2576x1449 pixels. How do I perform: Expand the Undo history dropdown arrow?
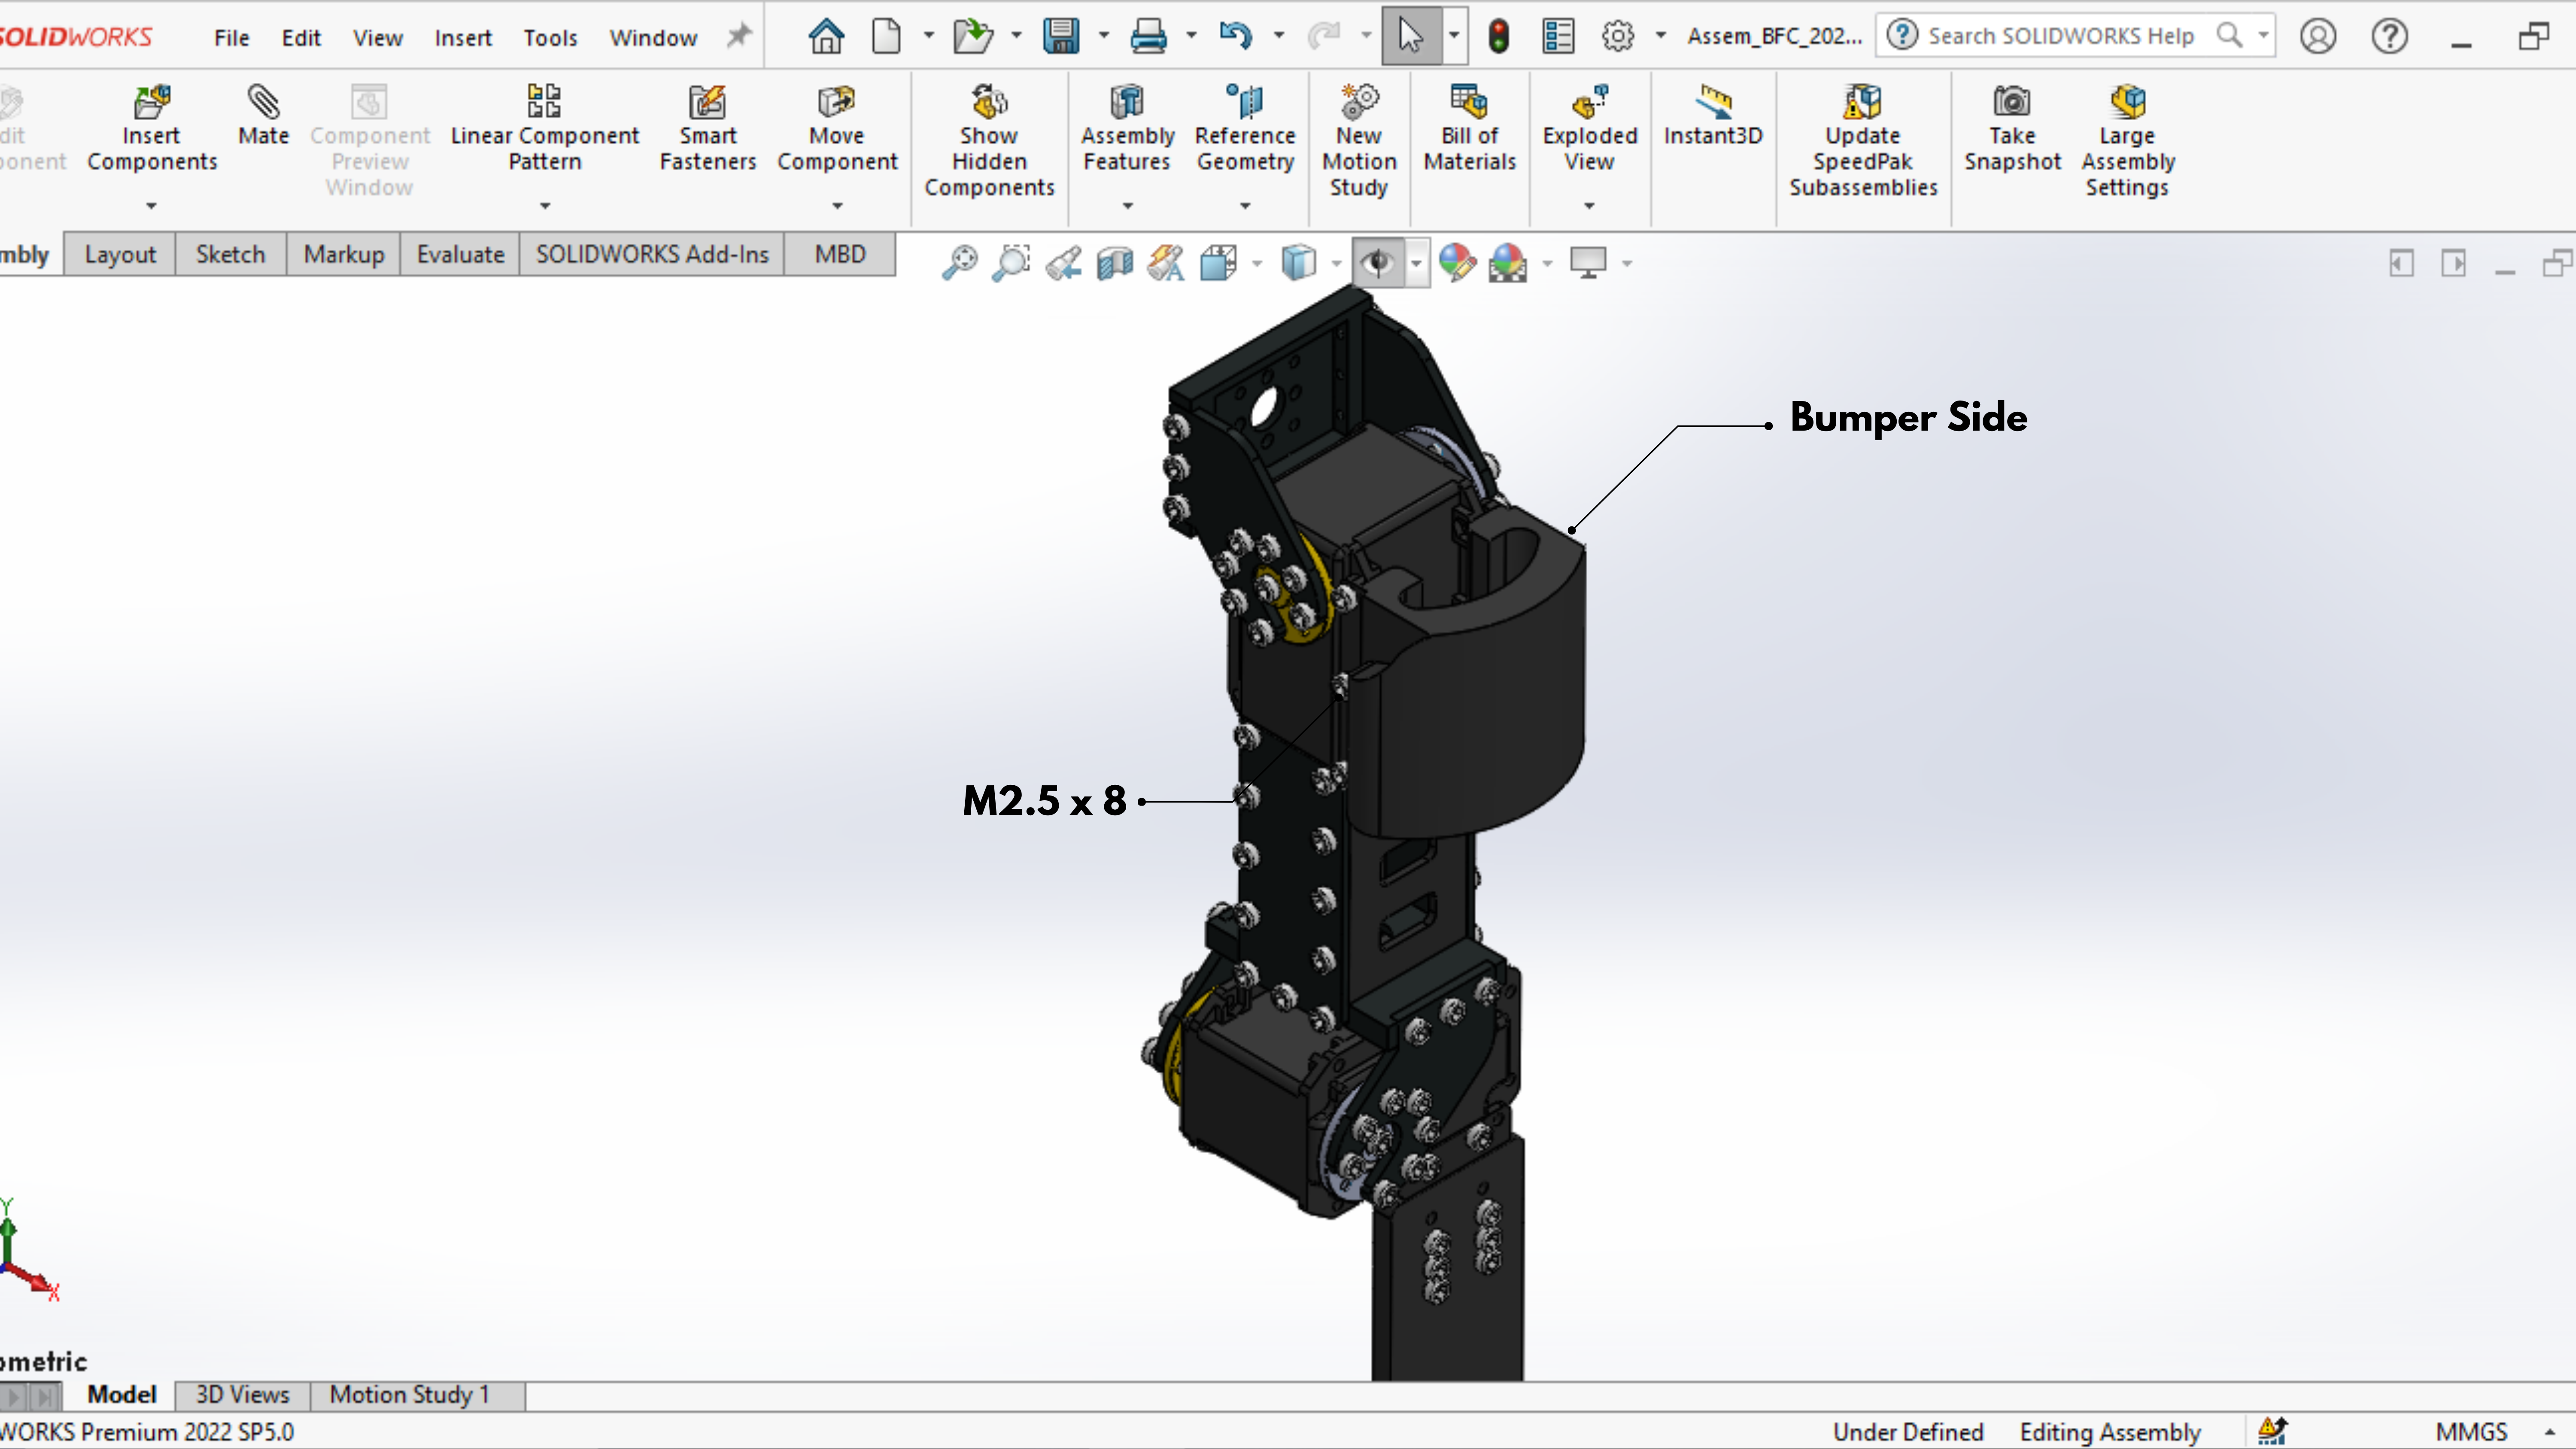click(x=1278, y=36)
